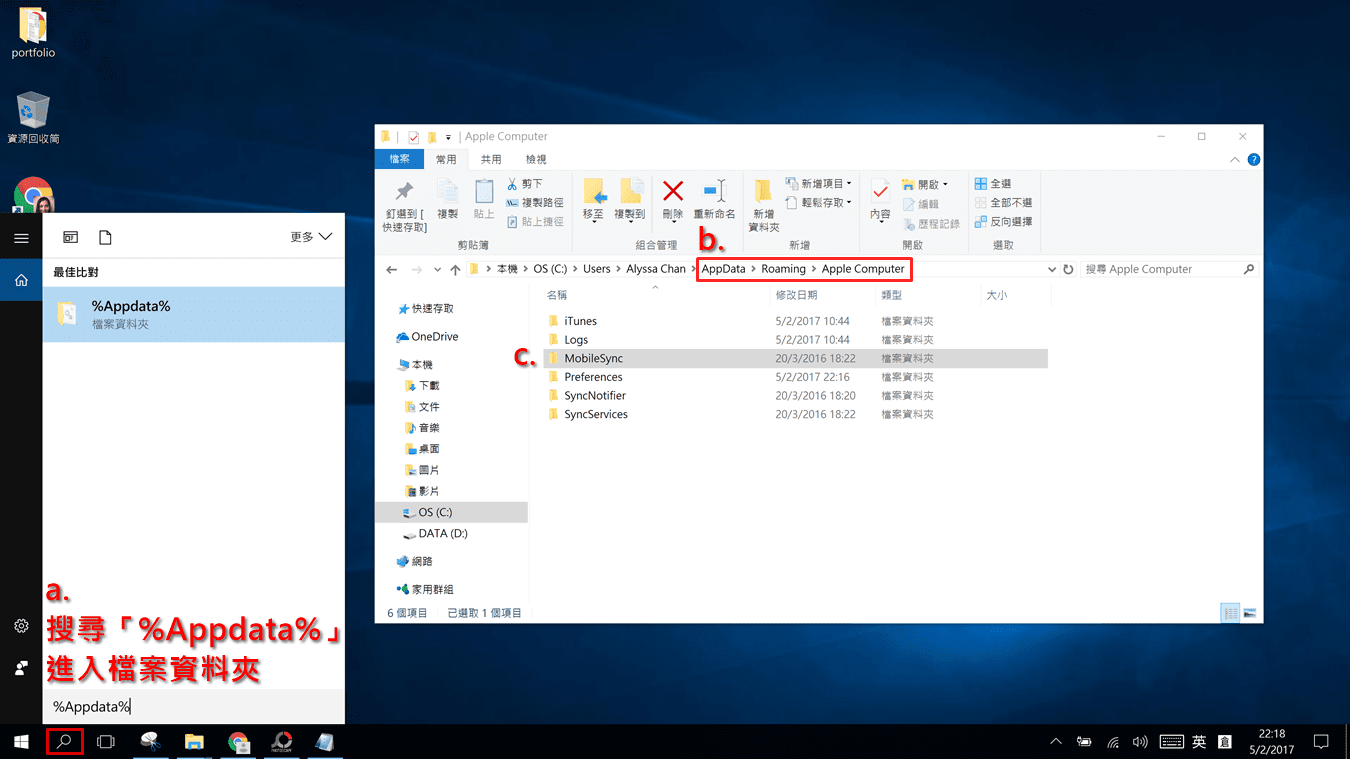
Task: Open the Easy access (輕鬆存取) dropdown
Action: pyautogui.click(x=818, y=203)
